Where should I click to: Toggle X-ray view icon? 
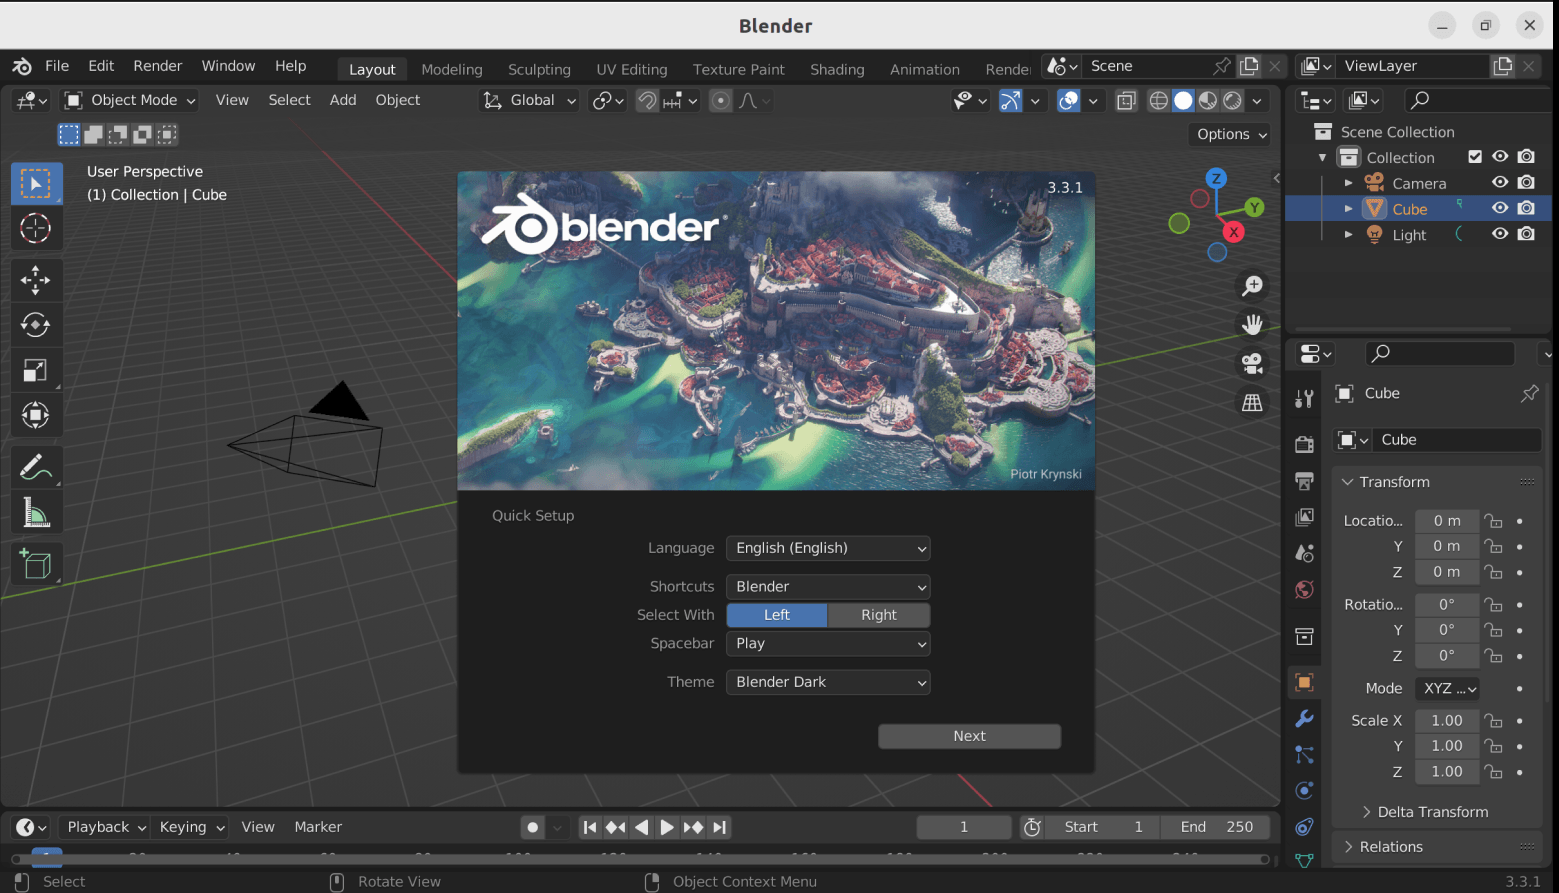[1126, 100]
